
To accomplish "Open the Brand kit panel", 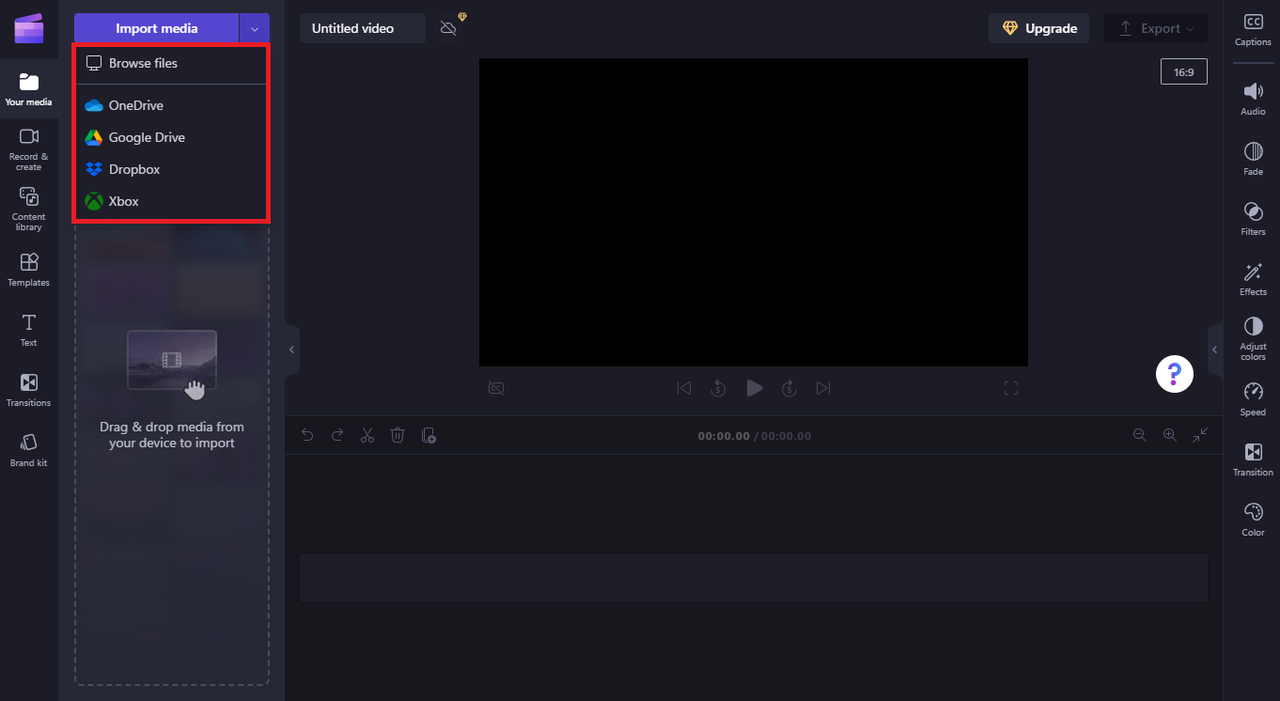I will click(29, 449).
